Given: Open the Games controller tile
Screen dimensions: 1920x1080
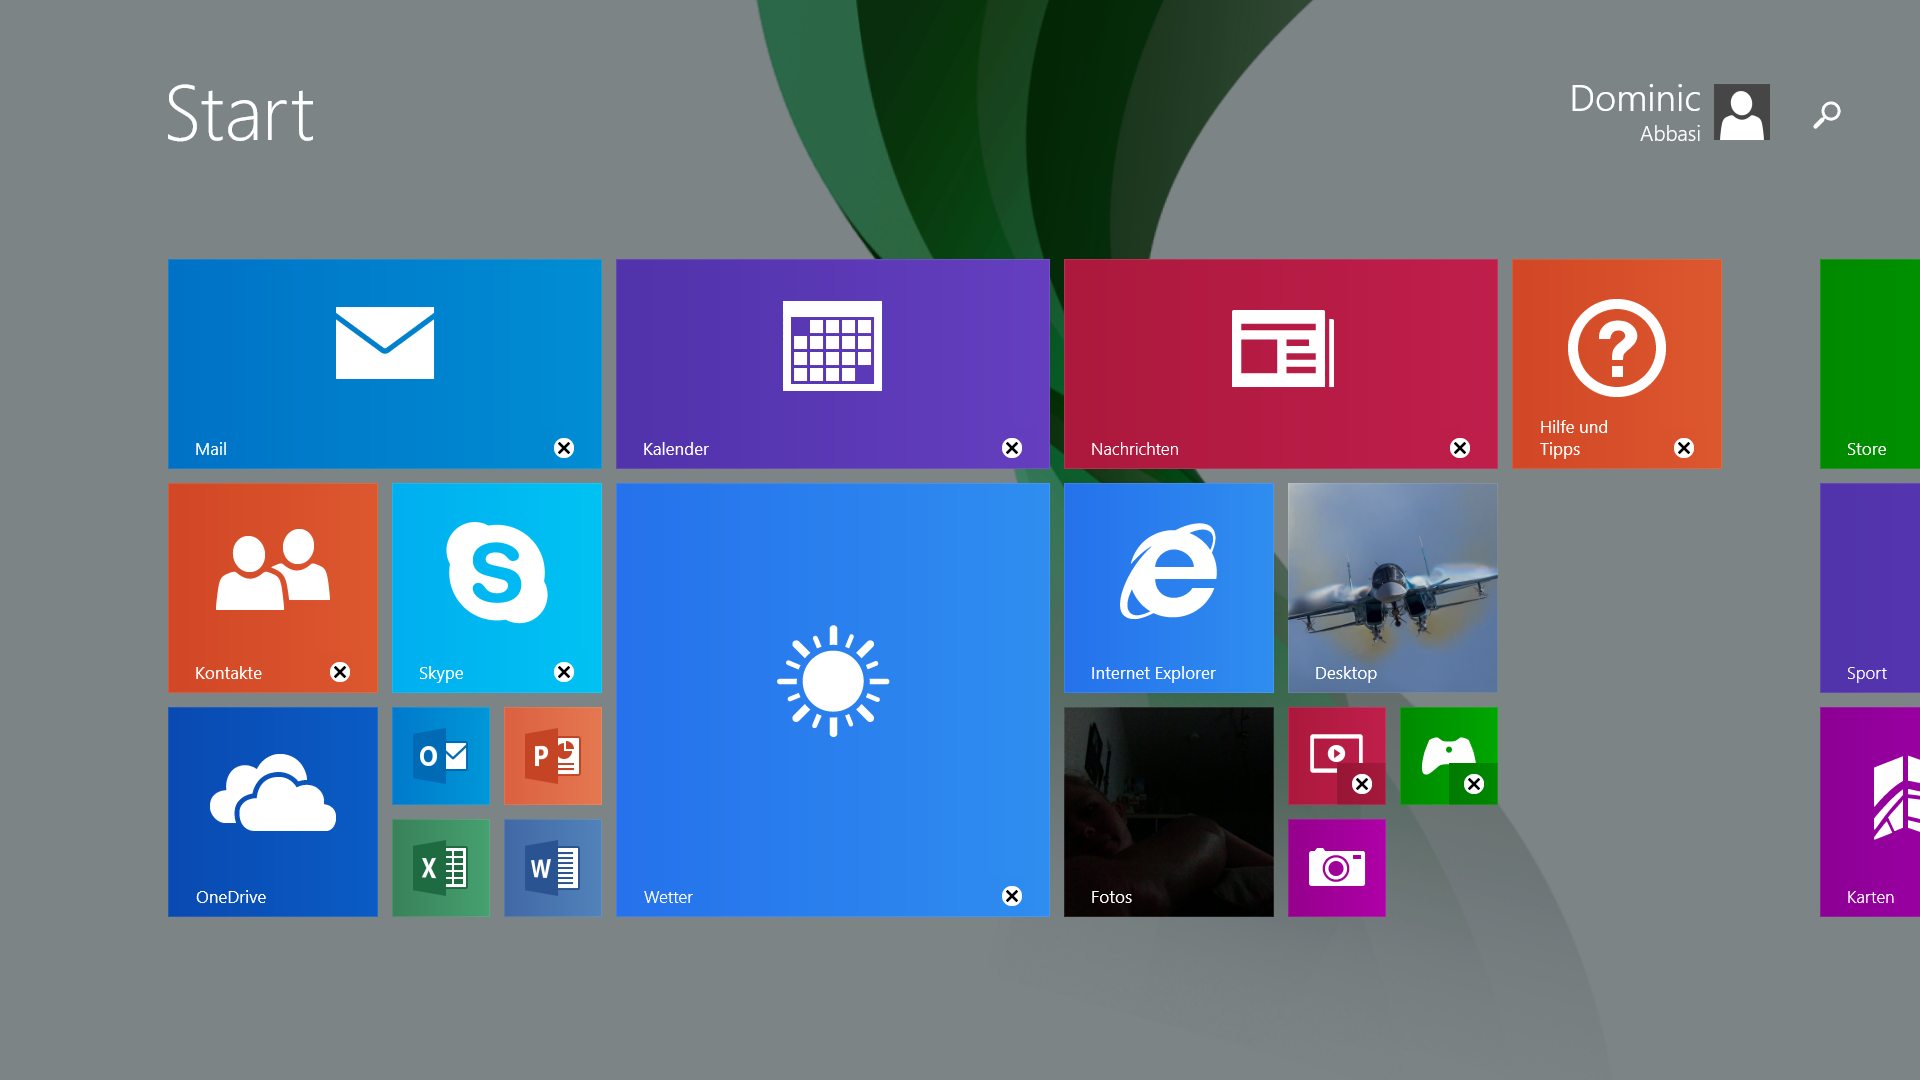Looking at the screenshot, I should pyautogui.click(x=1449, y=756).
